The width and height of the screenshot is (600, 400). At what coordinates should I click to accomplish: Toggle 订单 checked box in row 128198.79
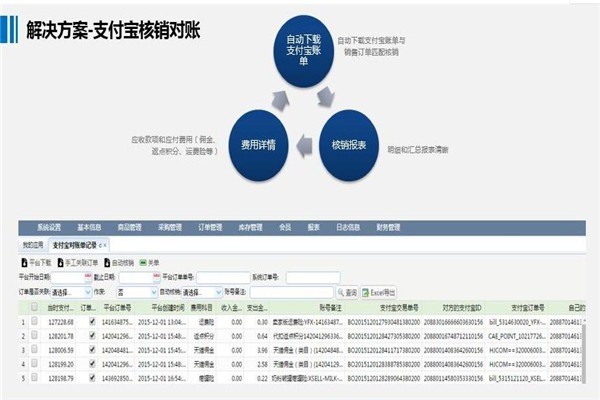92,378
